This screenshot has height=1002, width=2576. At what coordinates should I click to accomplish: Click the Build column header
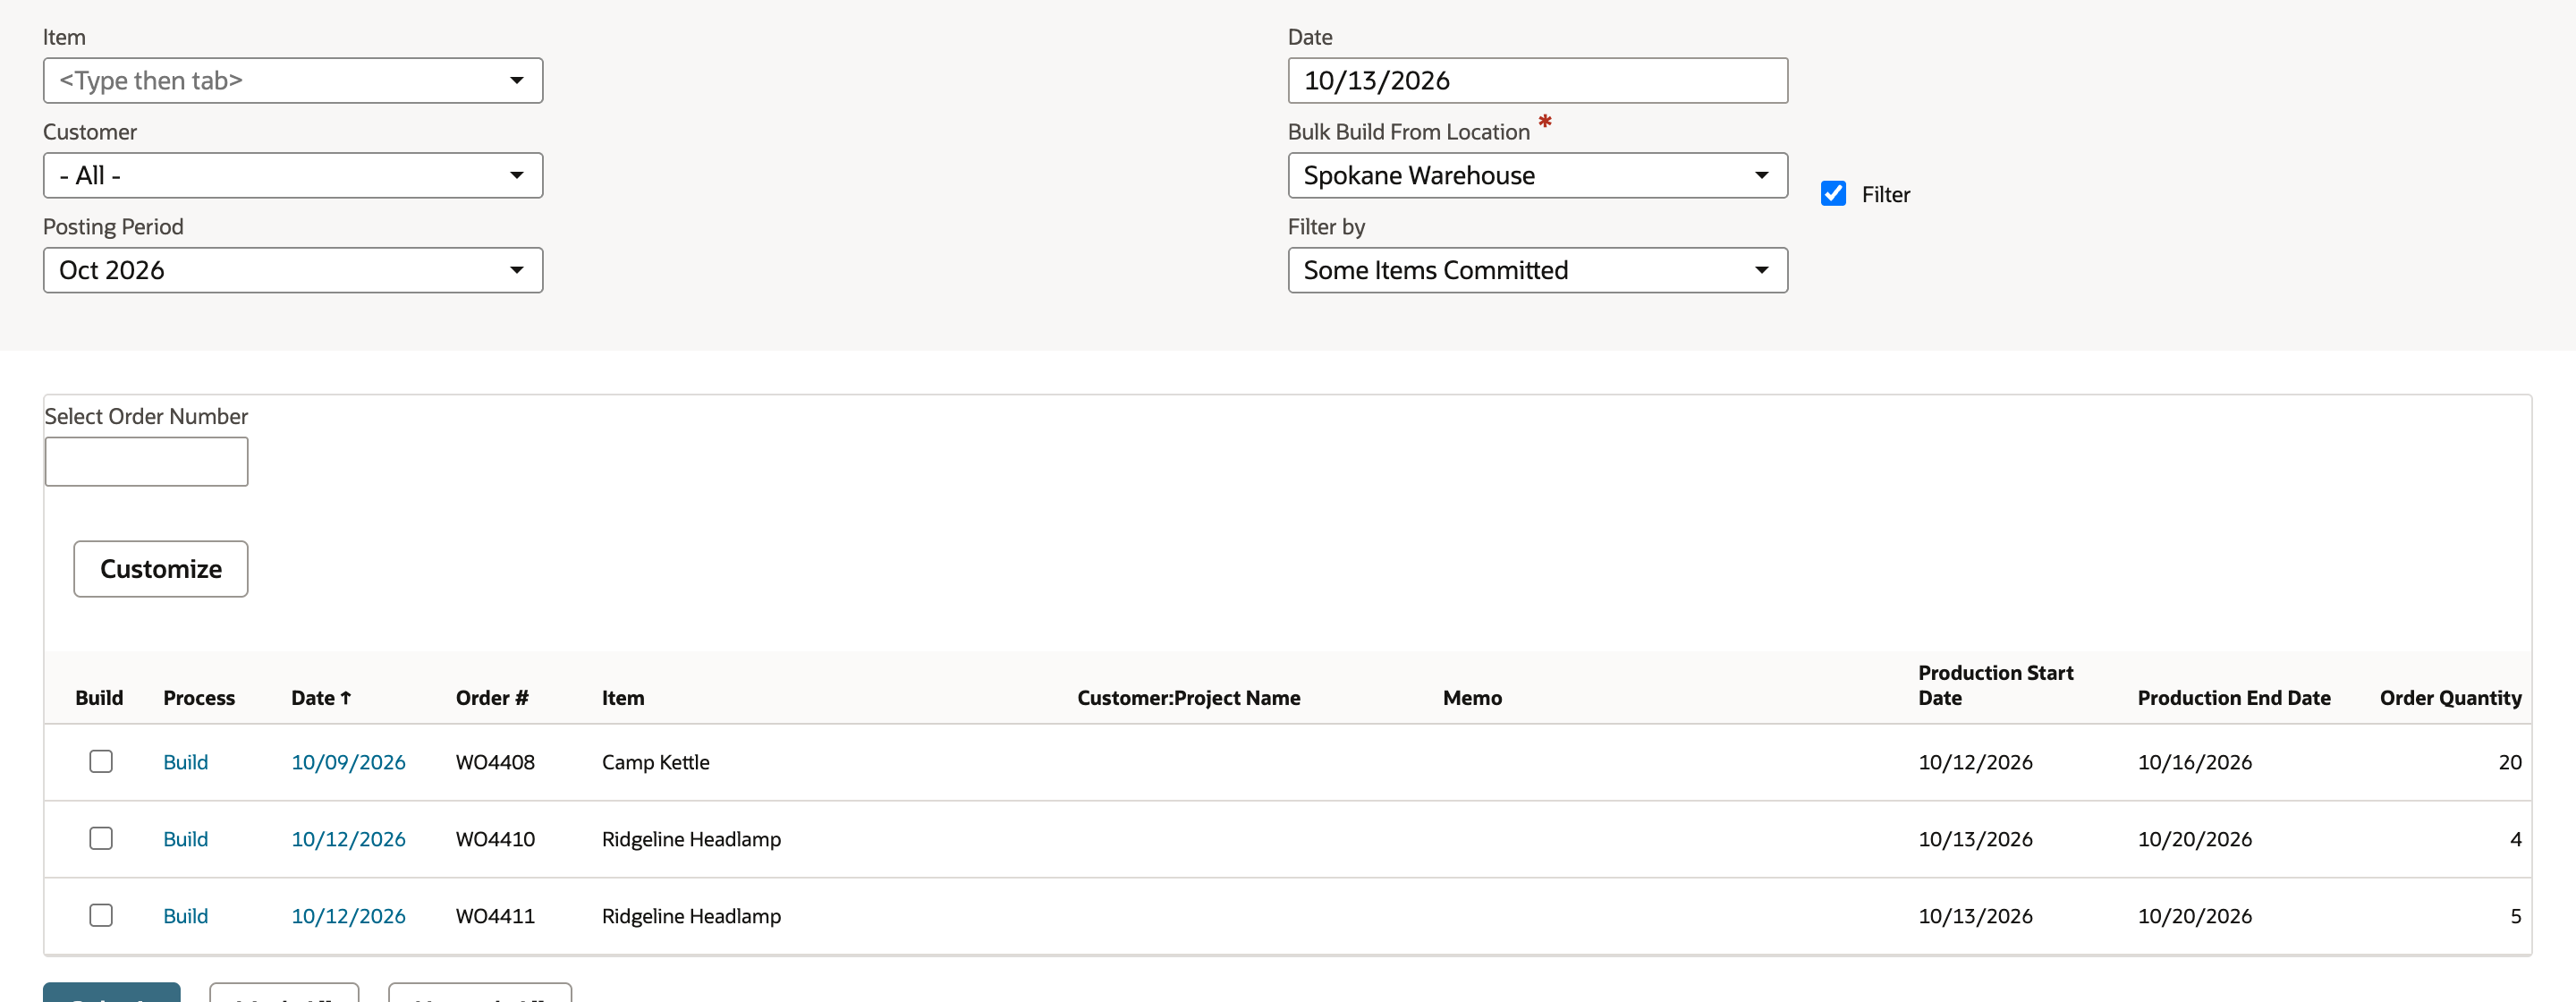pyautogui.click(x=99, y=698)
